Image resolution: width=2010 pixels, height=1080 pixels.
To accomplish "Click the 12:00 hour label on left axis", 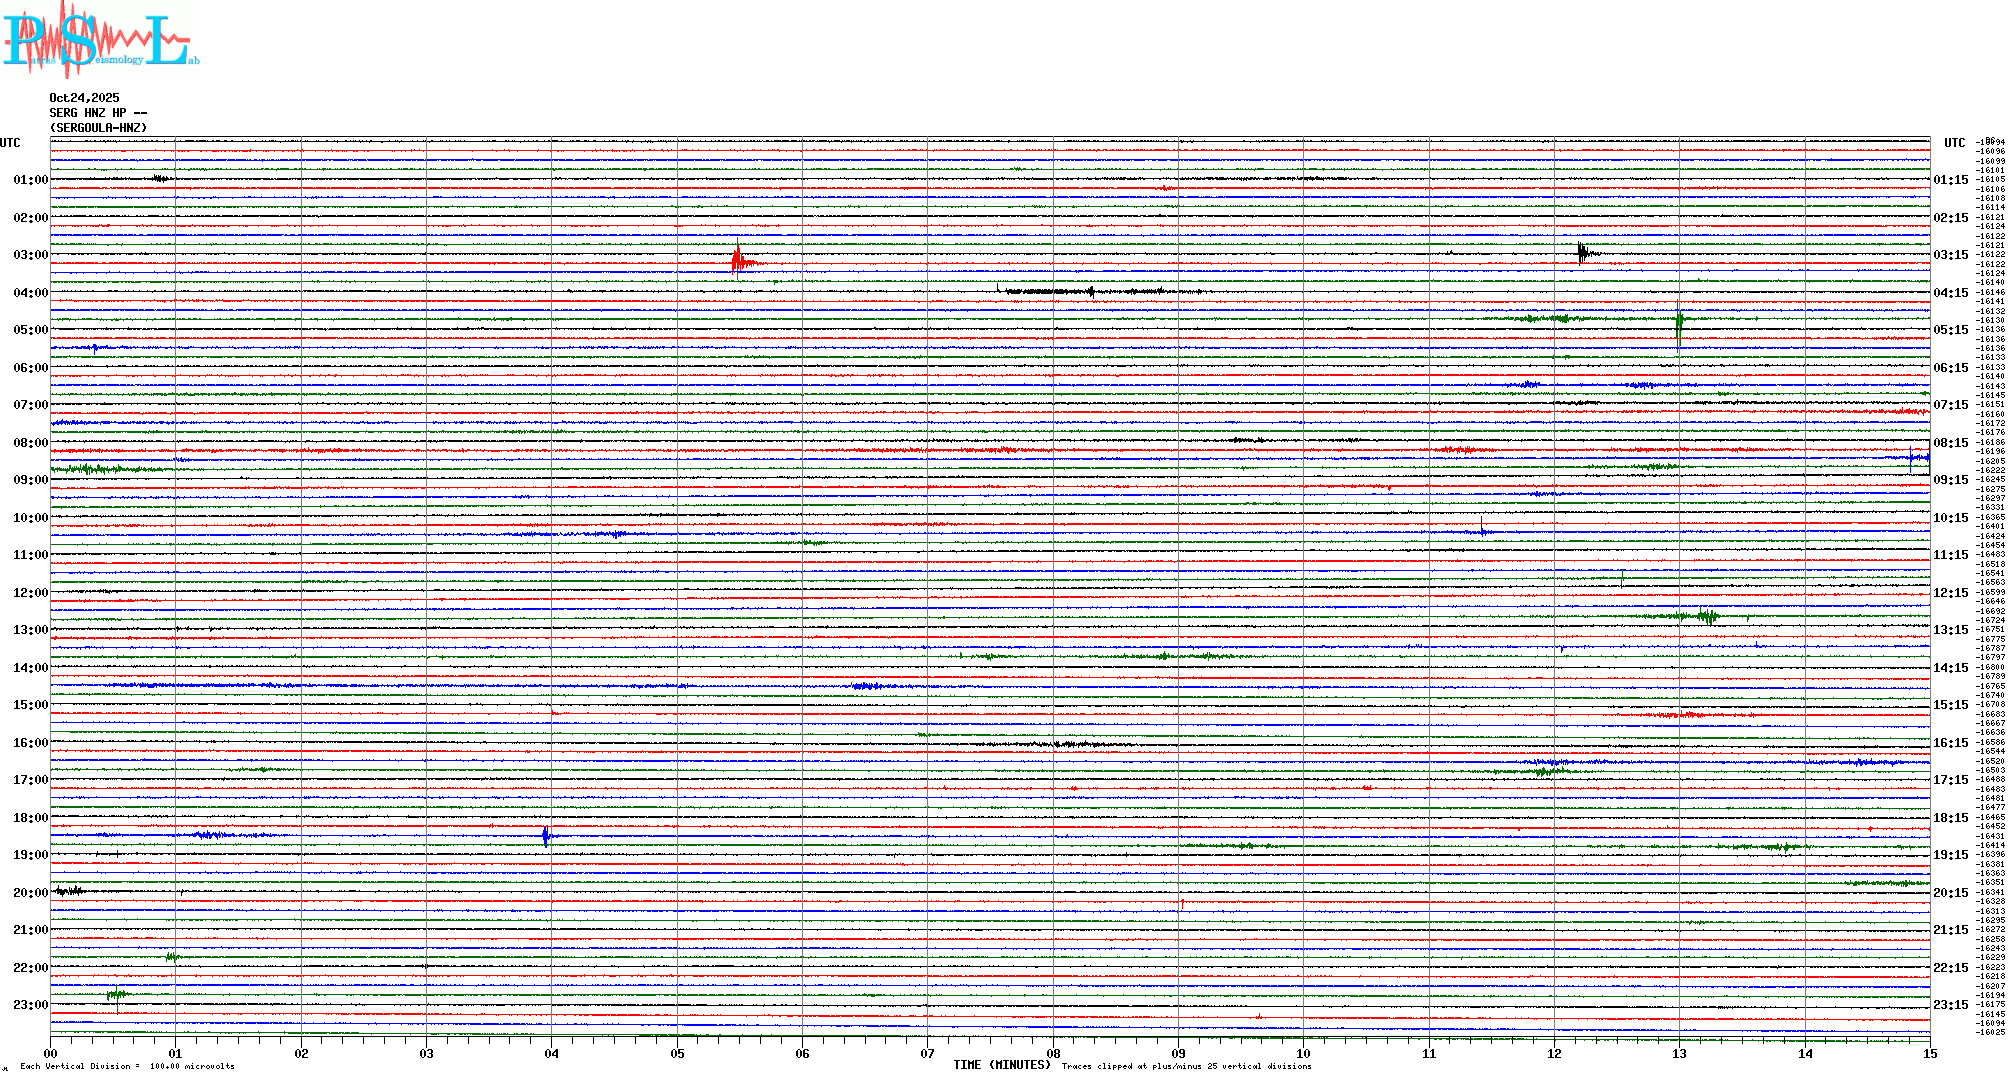I will click(30, 593).
